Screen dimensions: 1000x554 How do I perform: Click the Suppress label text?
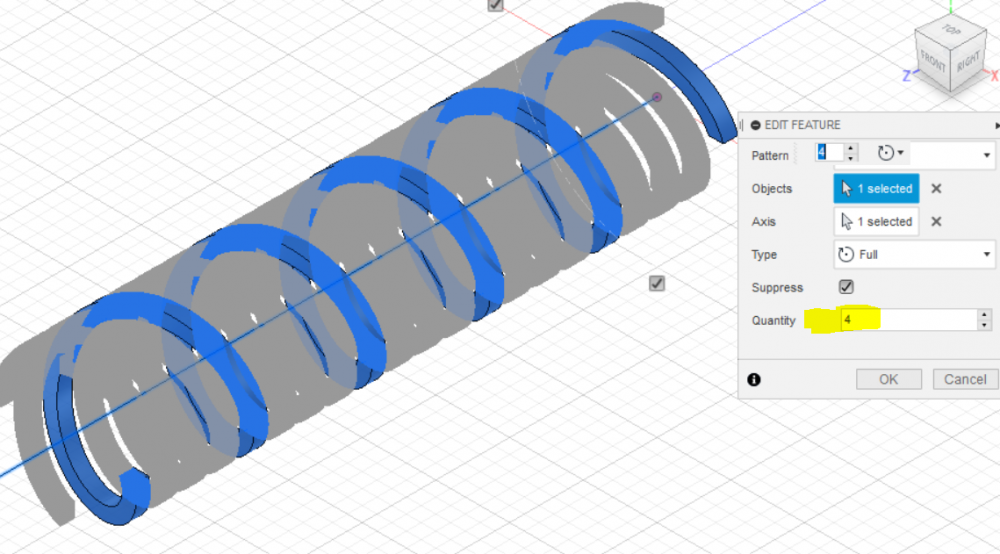pyautogui.click(x=777, y=288)
